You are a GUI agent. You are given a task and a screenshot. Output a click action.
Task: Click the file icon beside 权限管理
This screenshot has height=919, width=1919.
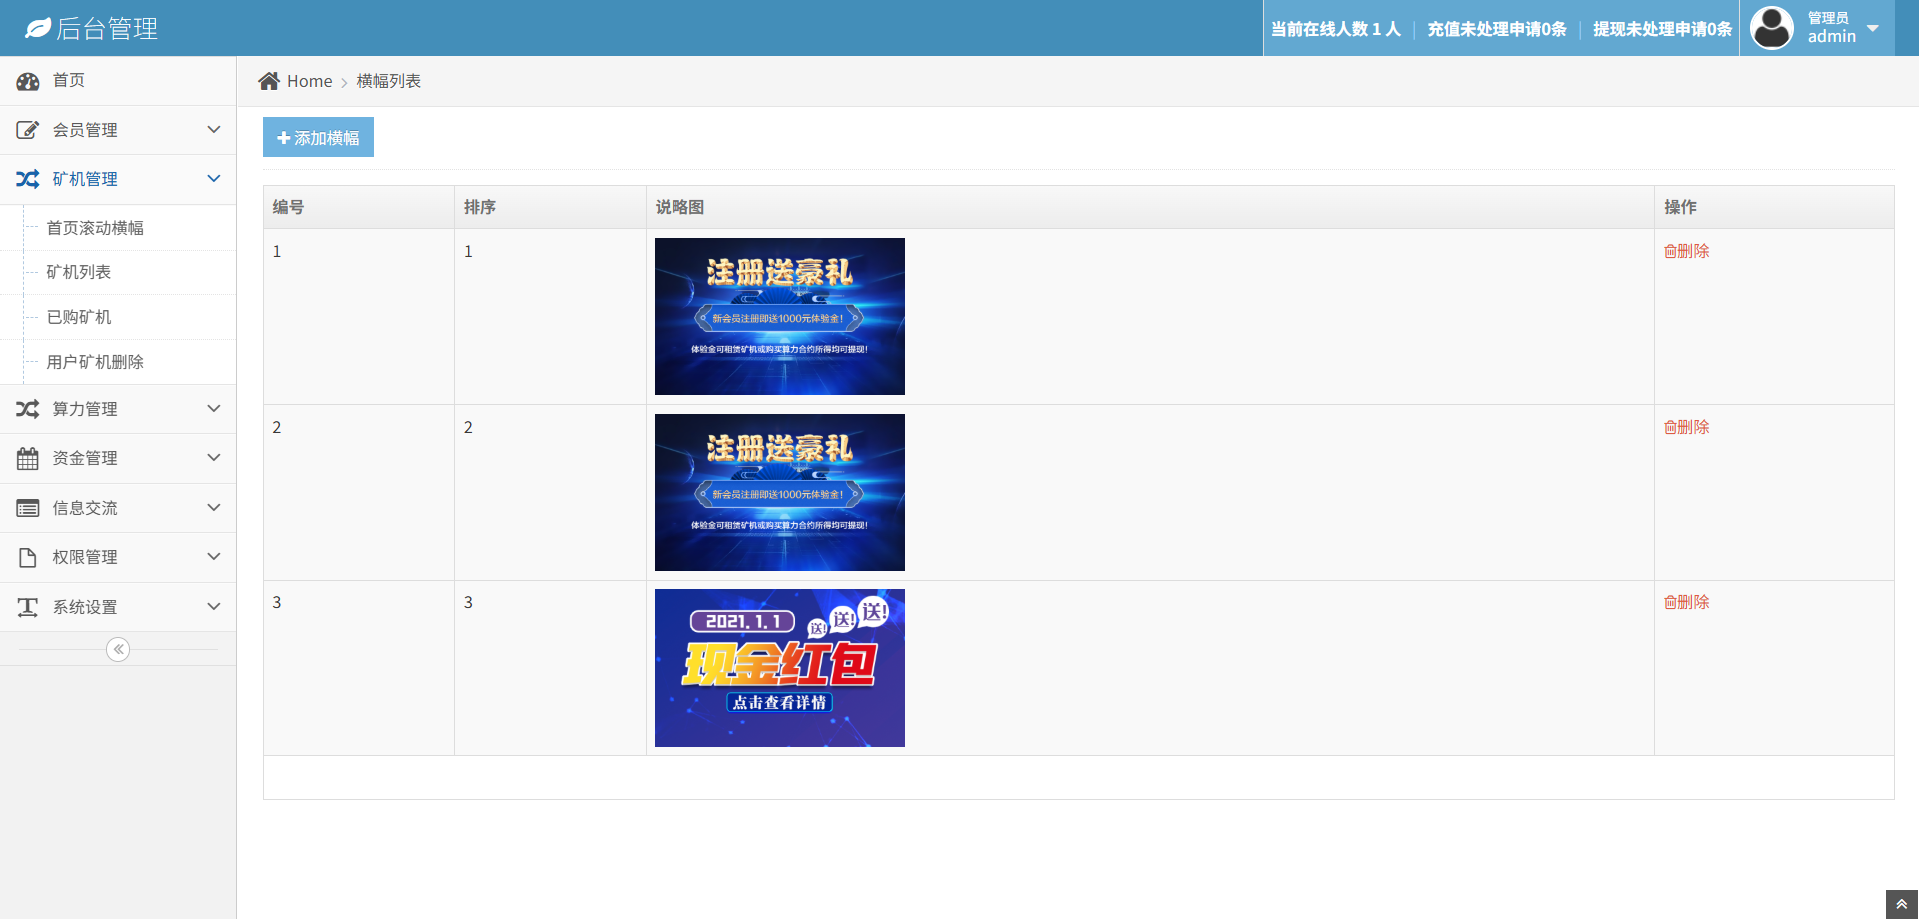(x=28, y=558)
